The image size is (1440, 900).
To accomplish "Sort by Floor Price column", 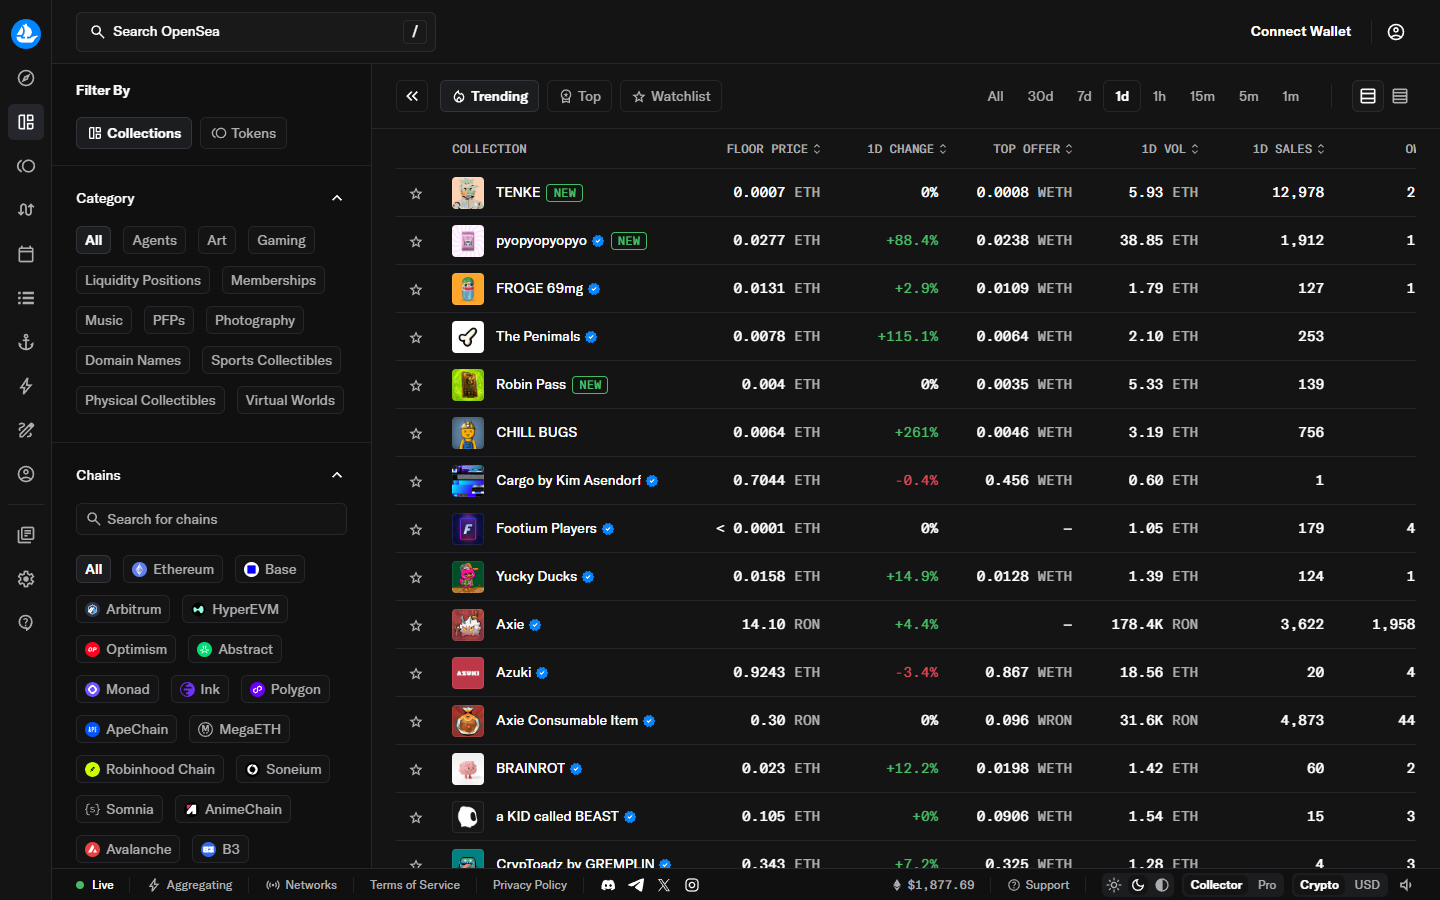I will point(773,149).
